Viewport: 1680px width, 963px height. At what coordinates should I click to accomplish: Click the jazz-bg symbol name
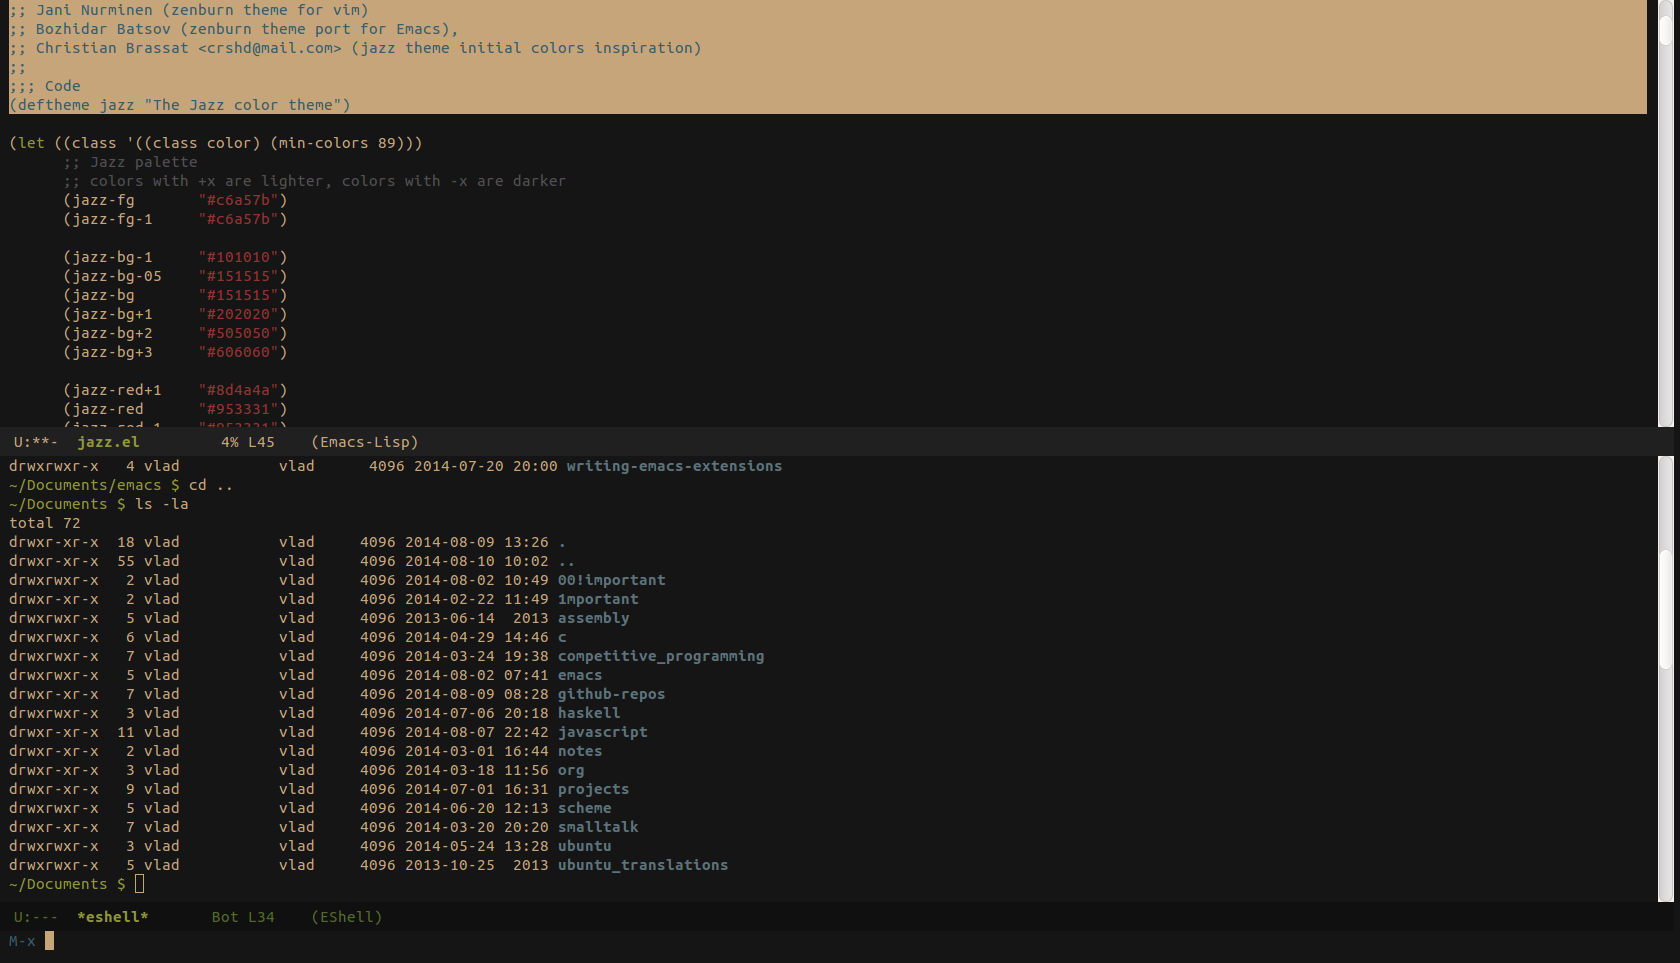pyautogui.click(x=103, y=295)
